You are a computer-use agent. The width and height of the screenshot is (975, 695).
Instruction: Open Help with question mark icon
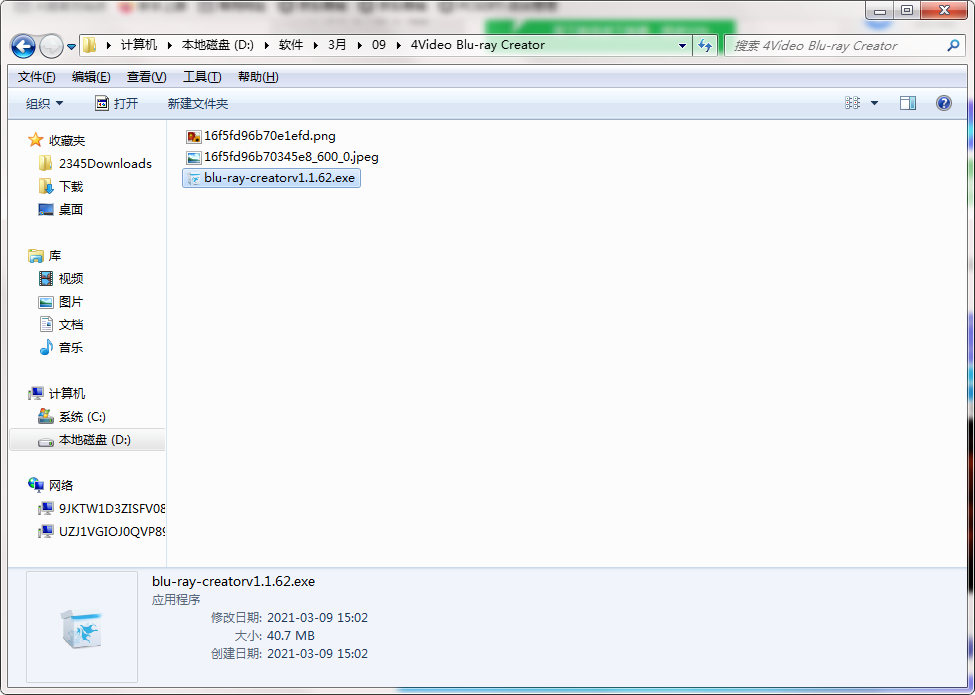click(x=943, y=103)
